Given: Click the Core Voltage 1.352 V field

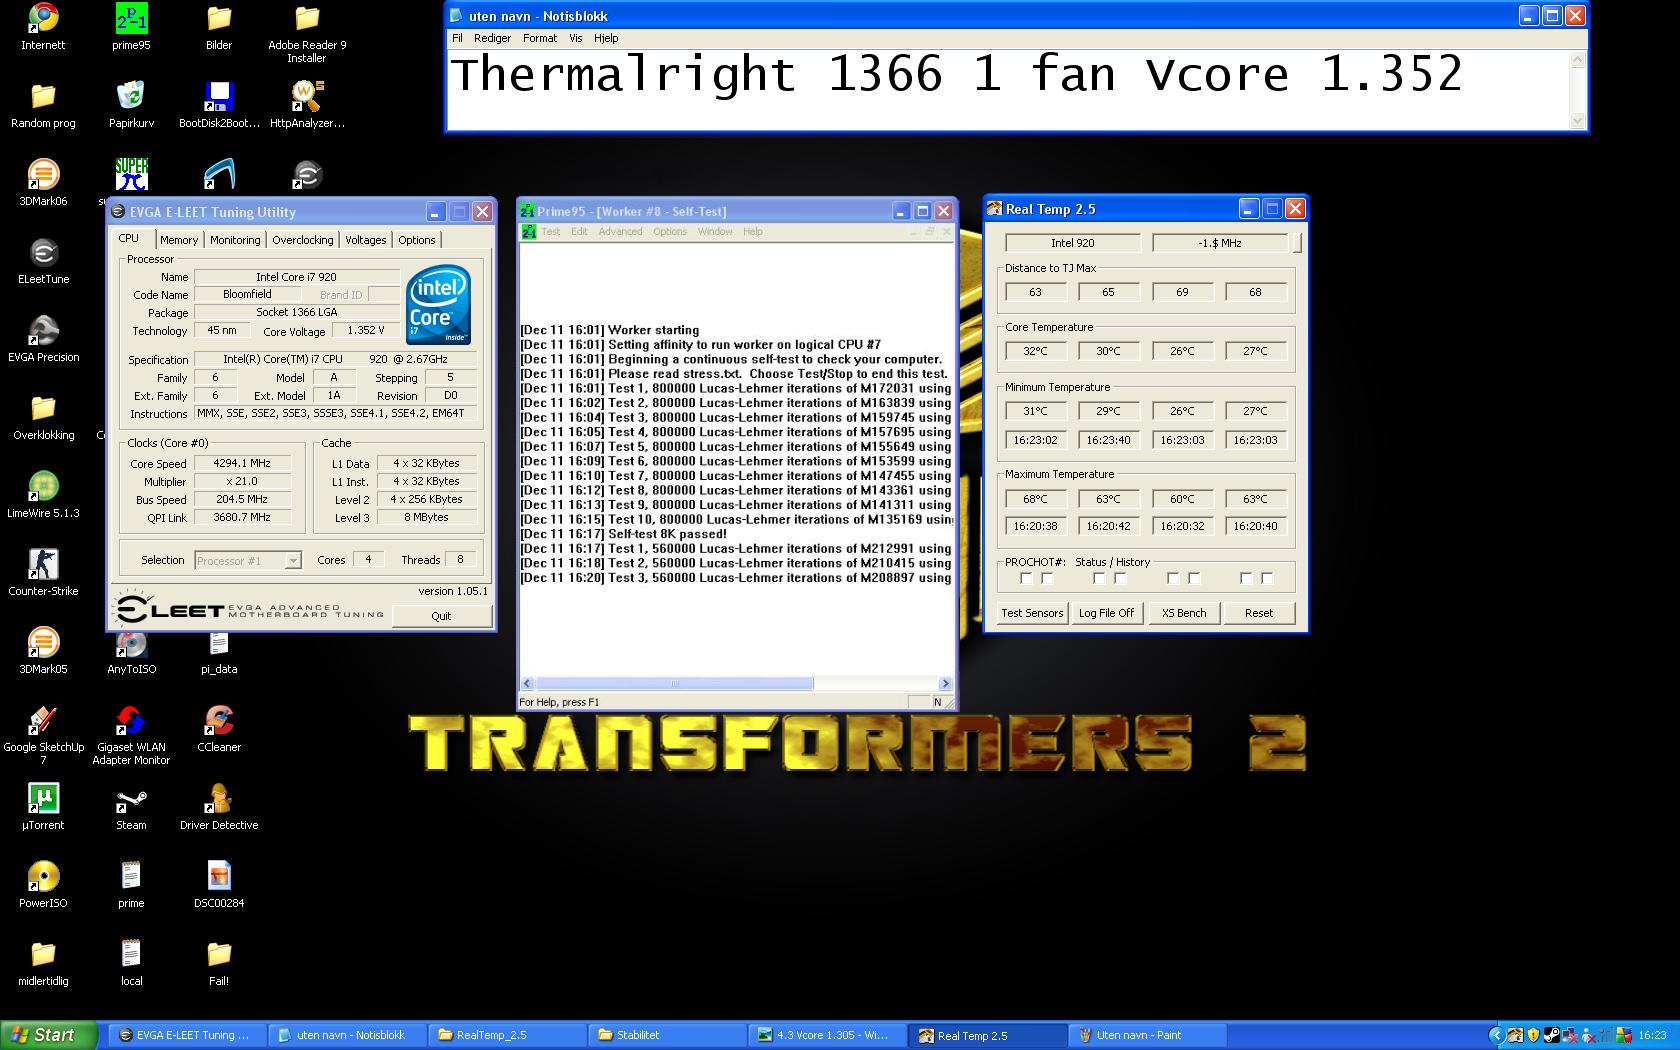Looking at the screenshot, I should pyautogui.click(x=365, y=331).
